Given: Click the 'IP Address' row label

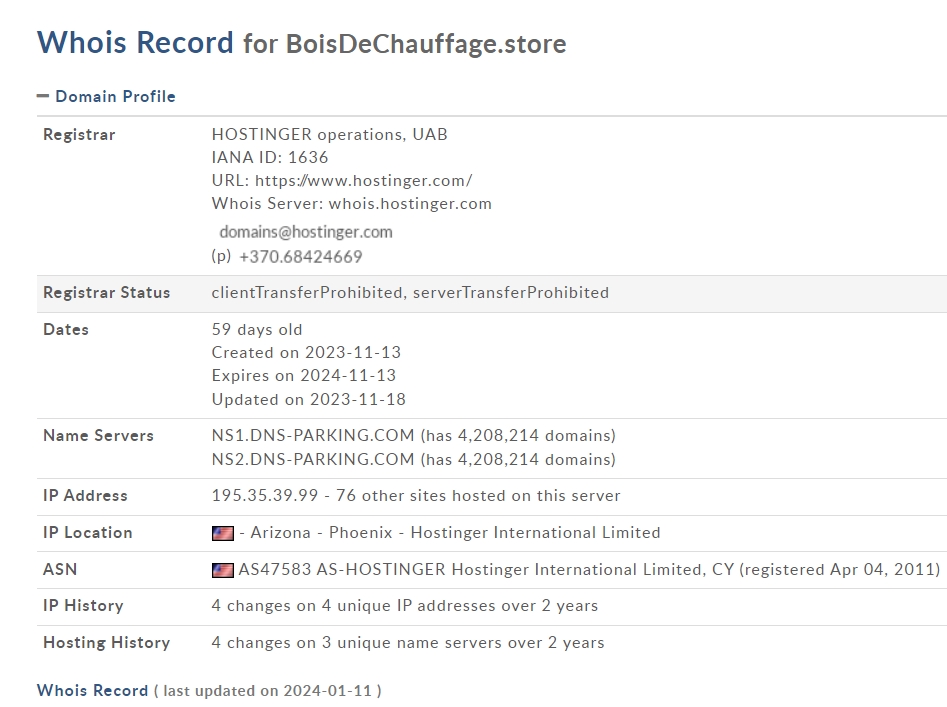Looking at the screenshot, I should (x=85, y=495).
